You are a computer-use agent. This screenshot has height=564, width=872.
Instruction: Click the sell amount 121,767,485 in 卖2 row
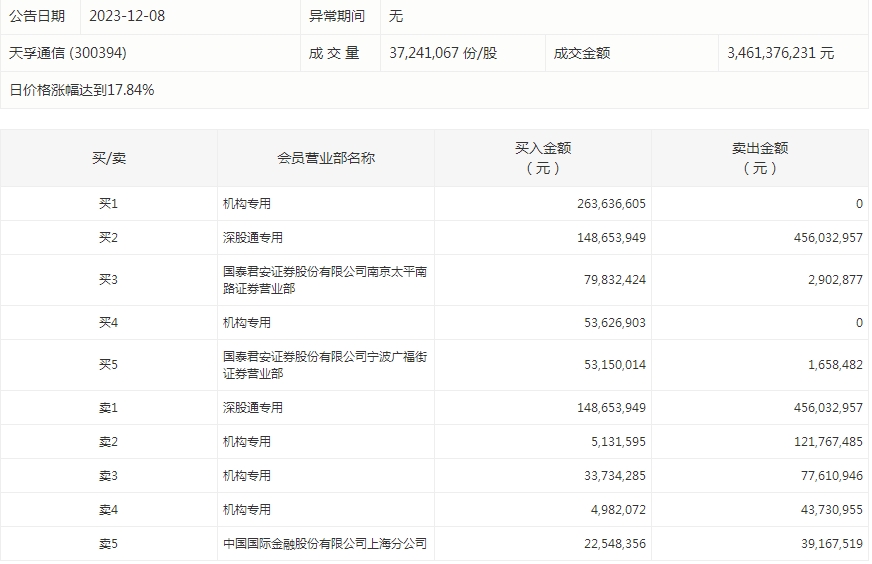pos(815,442)
